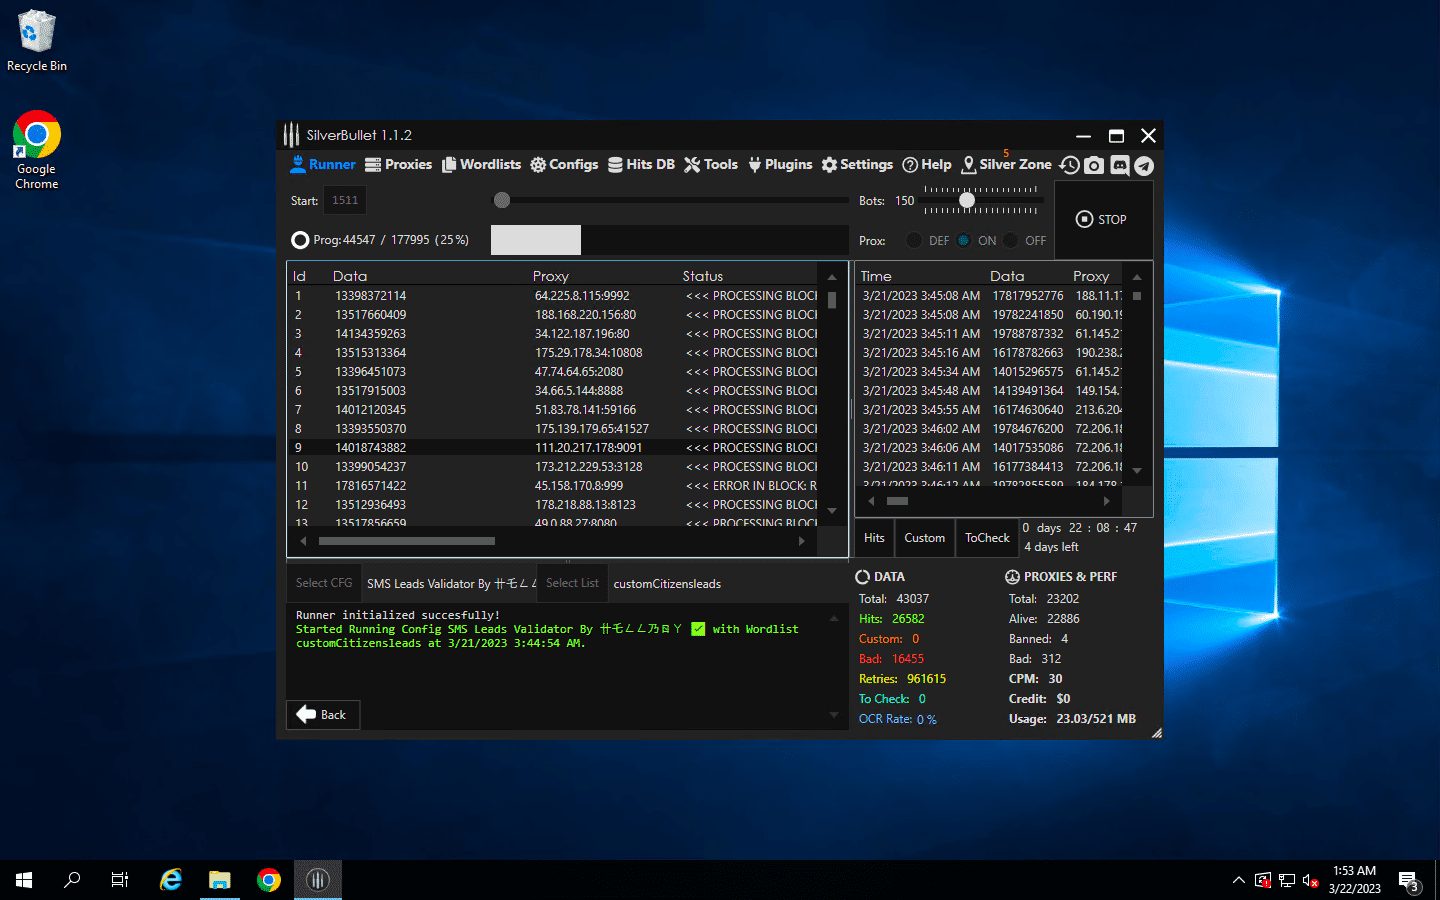Click the Retries value 961615

[926, 679]
